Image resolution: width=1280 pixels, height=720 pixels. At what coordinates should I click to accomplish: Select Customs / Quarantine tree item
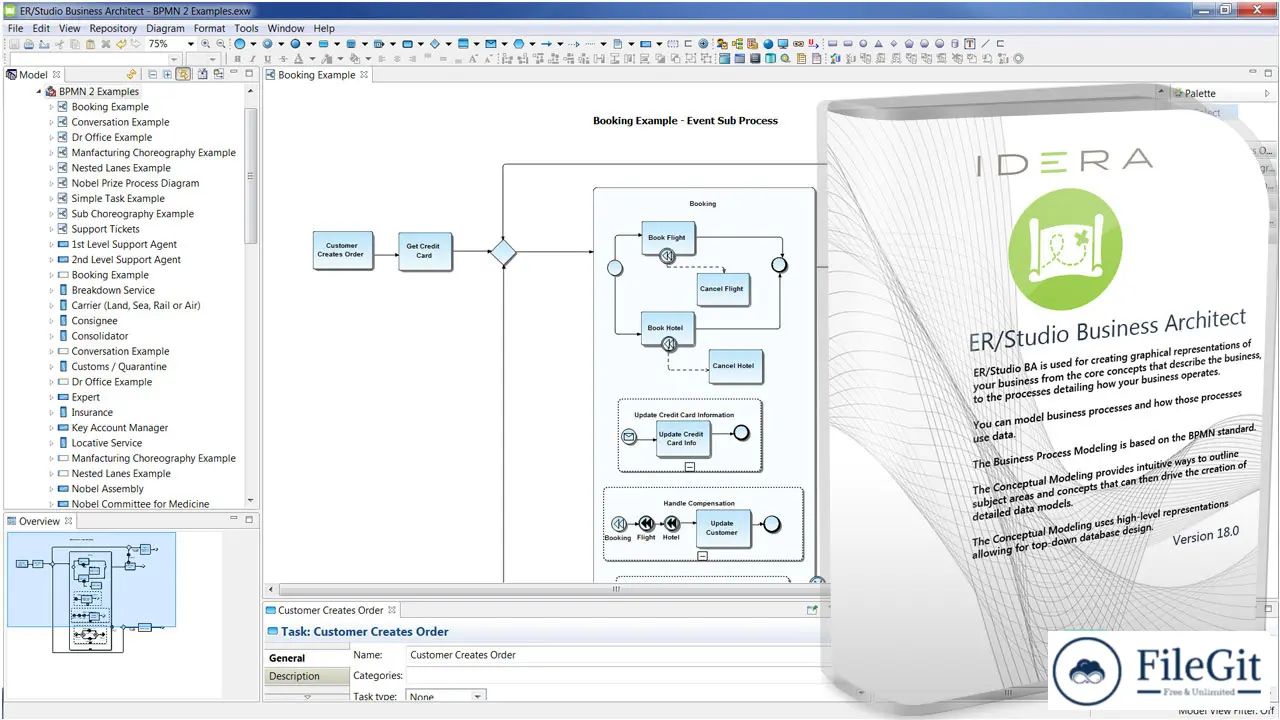click(x=119, y=367)
